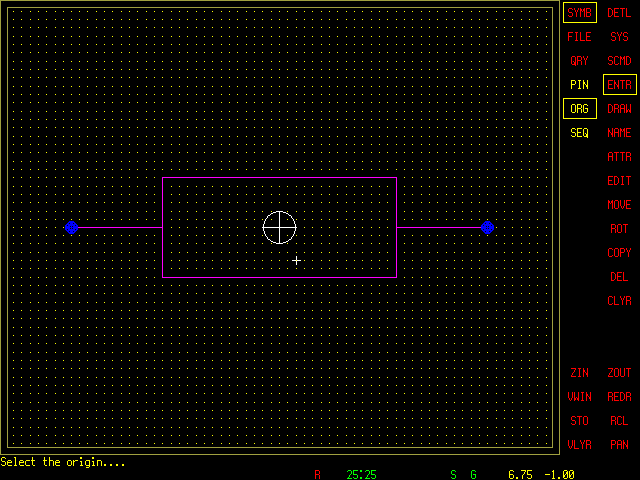
Task: Activate the DRAW command
Action: (619, 109)
